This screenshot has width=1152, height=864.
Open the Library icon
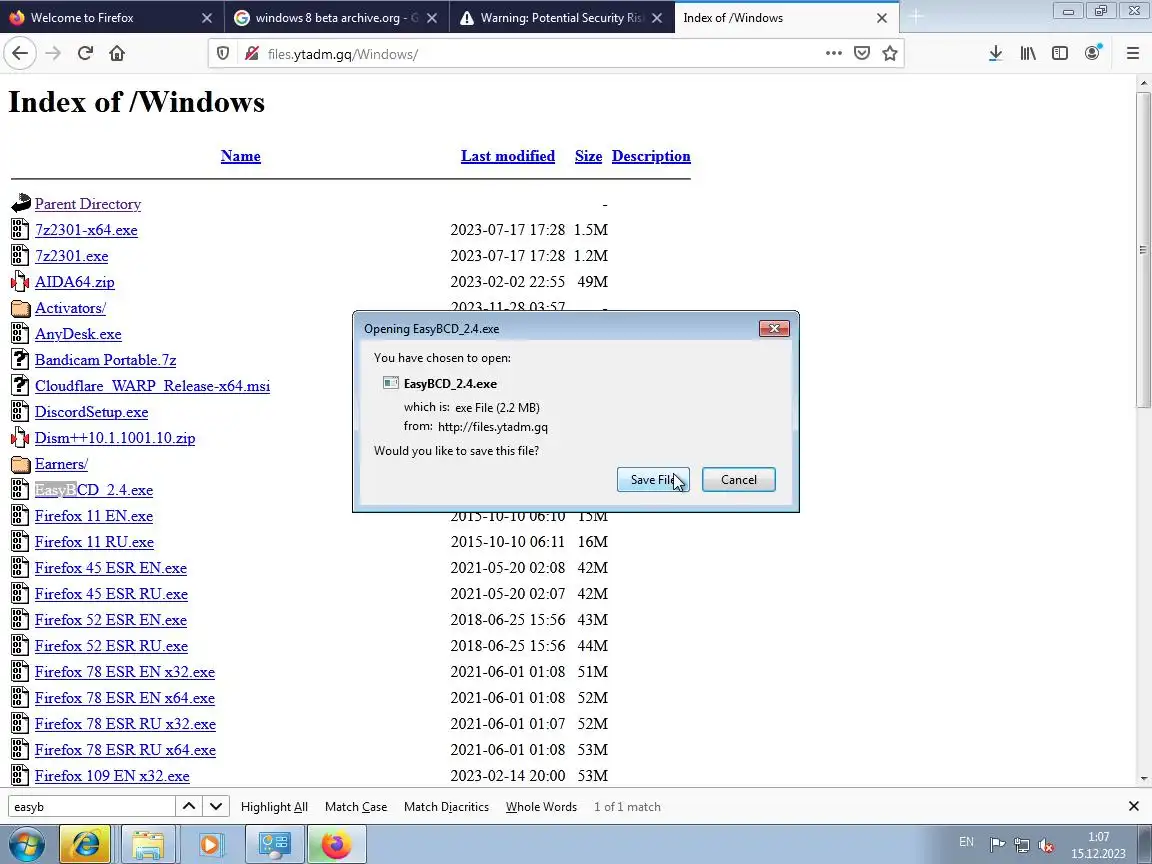(x=1028, y=53)
